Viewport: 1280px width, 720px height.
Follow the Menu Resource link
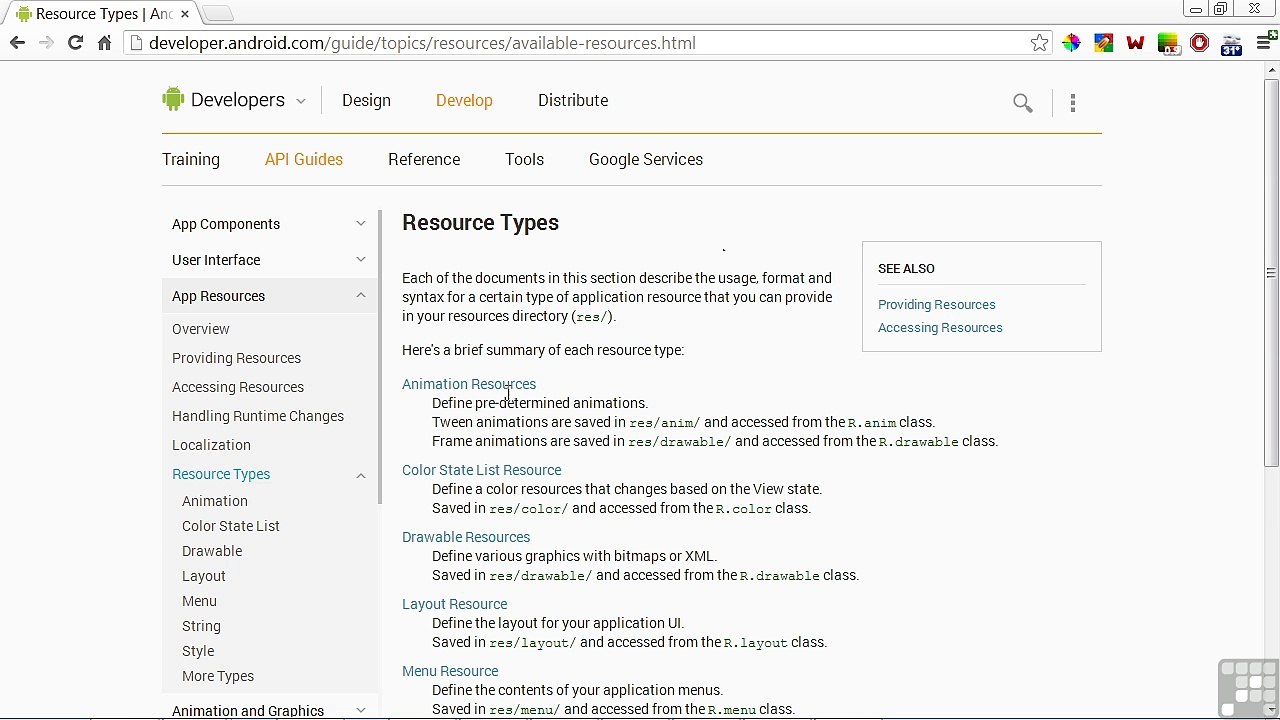pyautogui.click(x=450, y=671)
